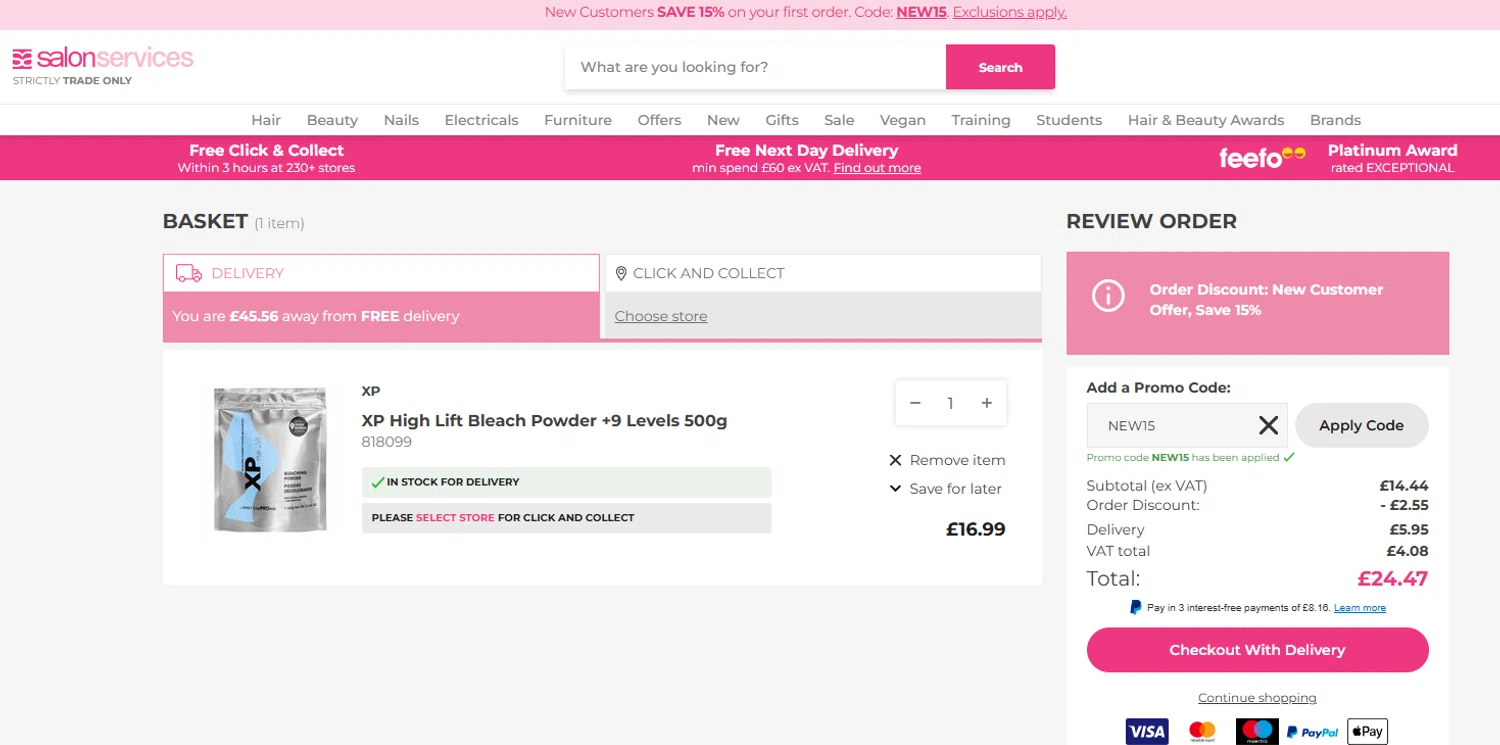This screenshot has width=1500, height=745.
Task: Open the Vegan category
Action: [903, 120]
